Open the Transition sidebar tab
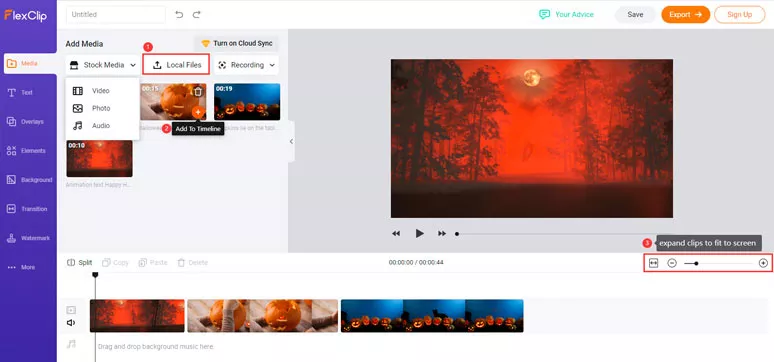The height and width of the screenshot is (362, 774). click(27, 209)
